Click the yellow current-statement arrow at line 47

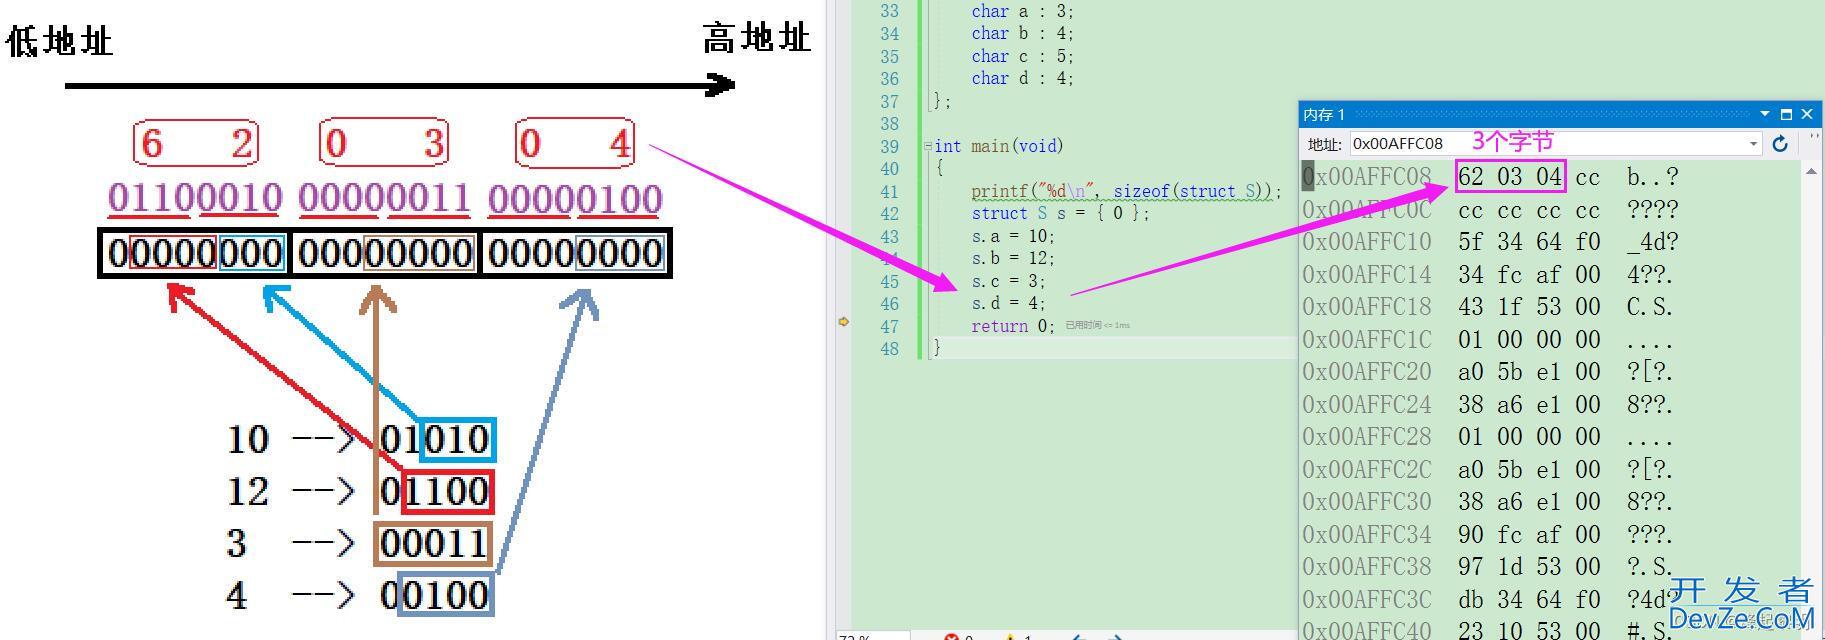[843, 322]
